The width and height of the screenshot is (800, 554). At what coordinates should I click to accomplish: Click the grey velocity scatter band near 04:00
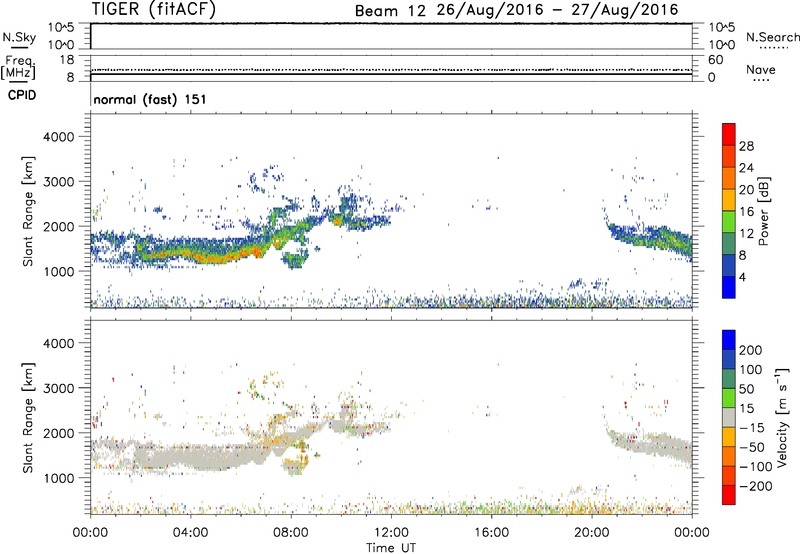pyautogui.click(x=191, y=457)
